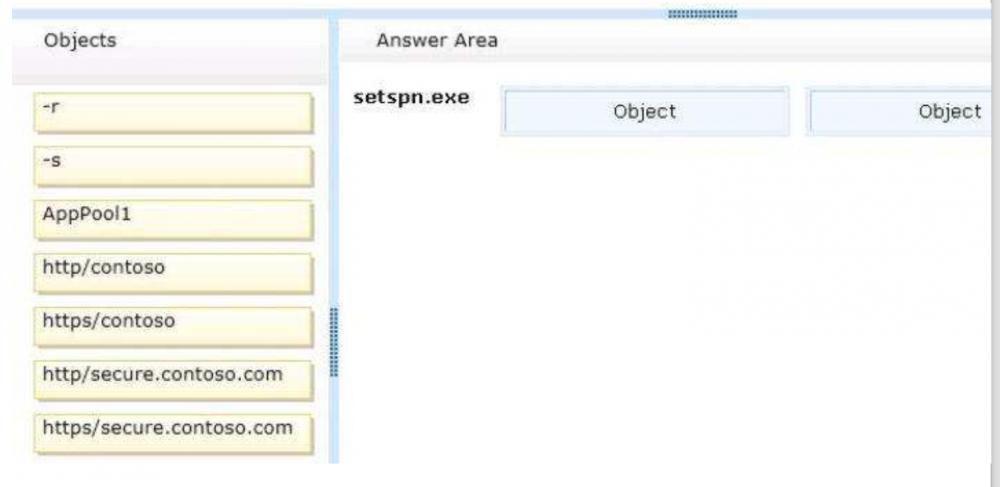Click the setspn.exe command label

pyautogui.click(x=411, y=98)
